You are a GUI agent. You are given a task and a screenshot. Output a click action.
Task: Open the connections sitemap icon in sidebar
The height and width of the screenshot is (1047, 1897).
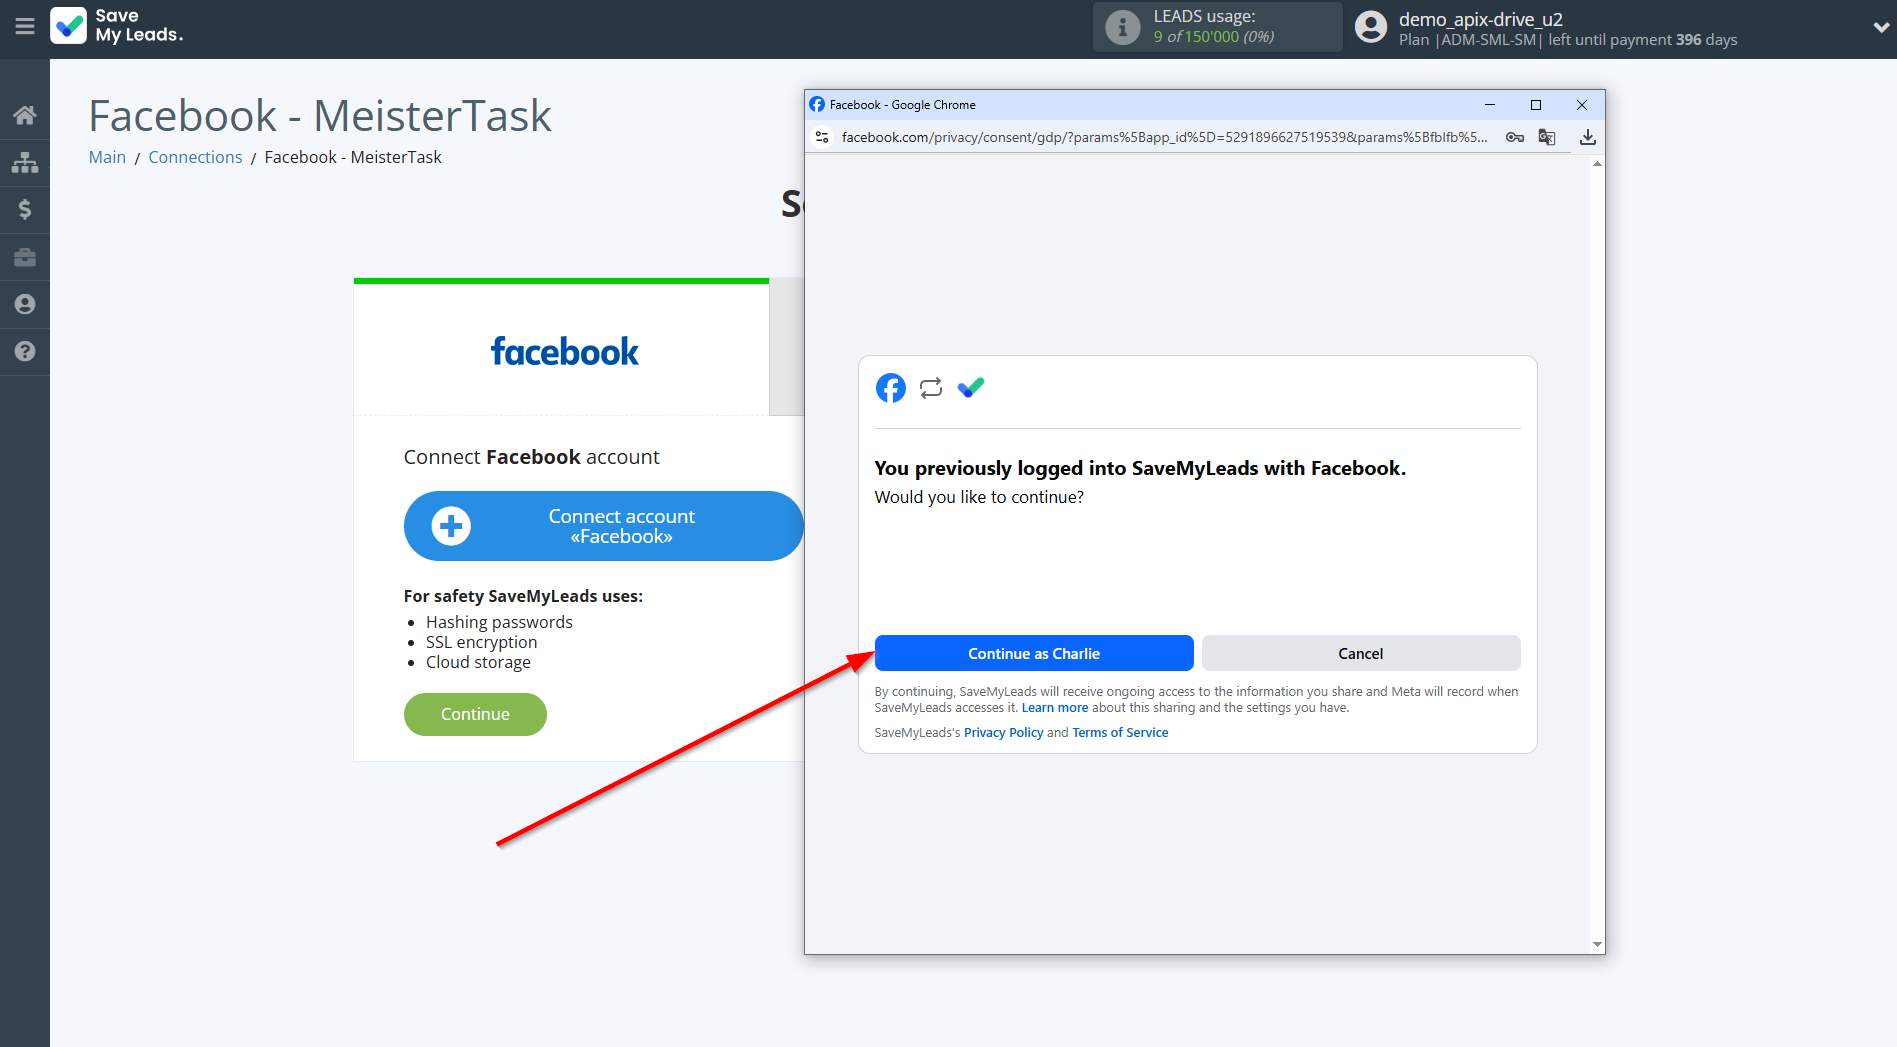coord(25,162)
